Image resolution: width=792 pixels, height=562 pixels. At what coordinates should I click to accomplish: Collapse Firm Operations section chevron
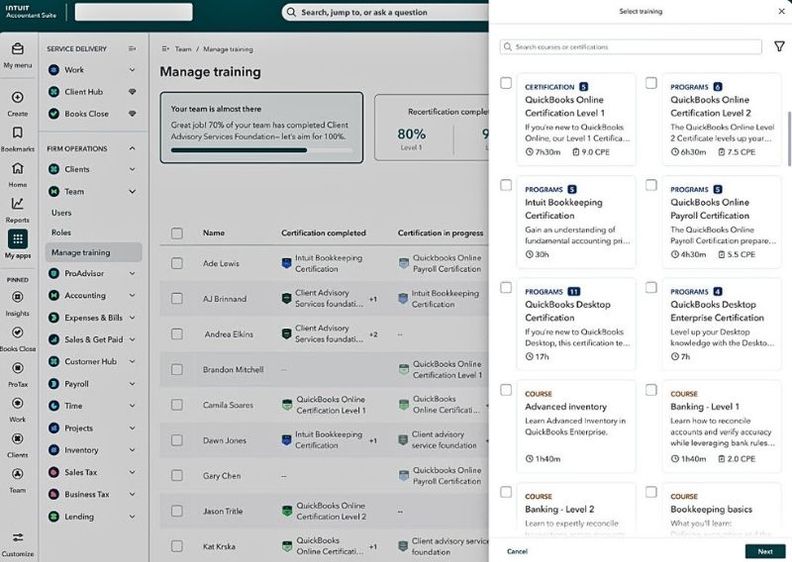coord(132,148)
